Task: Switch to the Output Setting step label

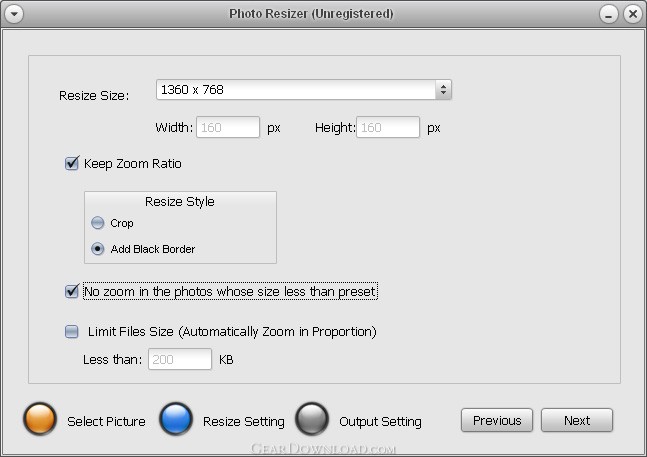Action: tap(380, 422)
